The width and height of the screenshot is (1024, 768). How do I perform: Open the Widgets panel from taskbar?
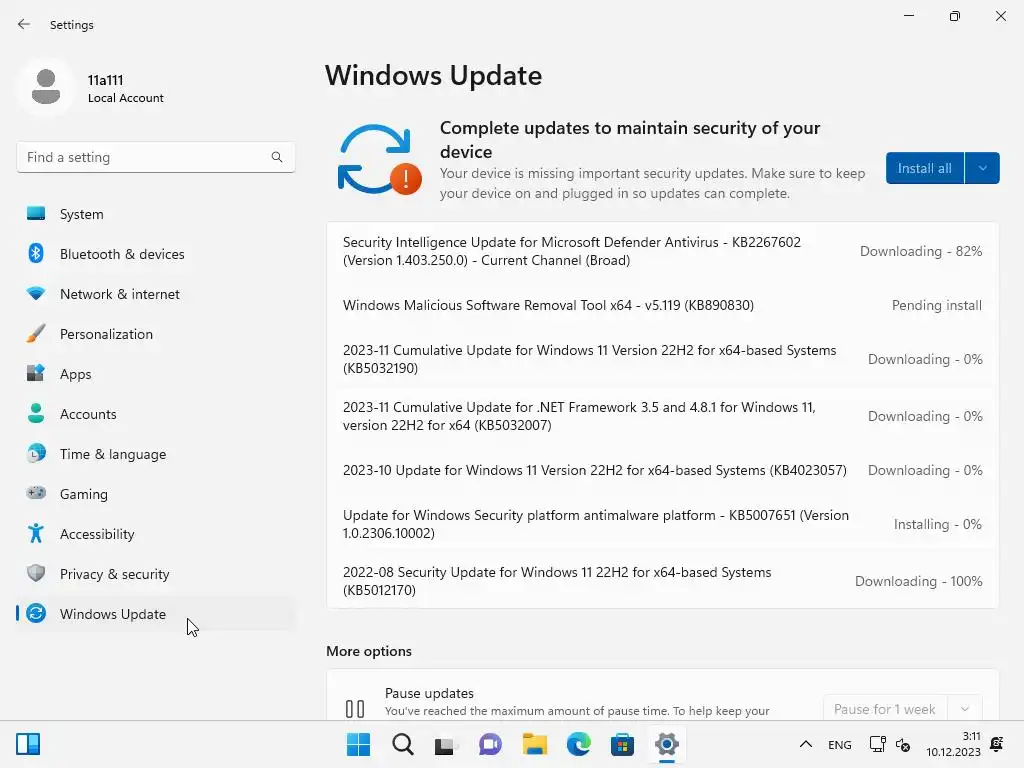tap(28, 744)
